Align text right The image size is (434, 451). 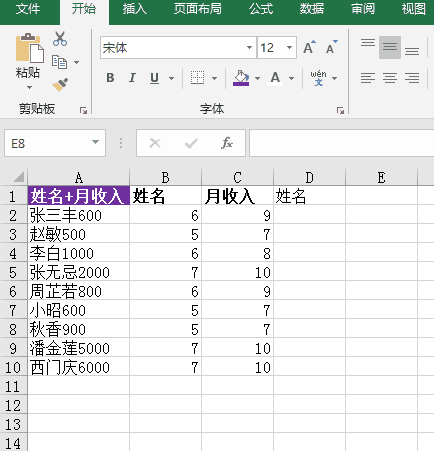tap(412, 78)
